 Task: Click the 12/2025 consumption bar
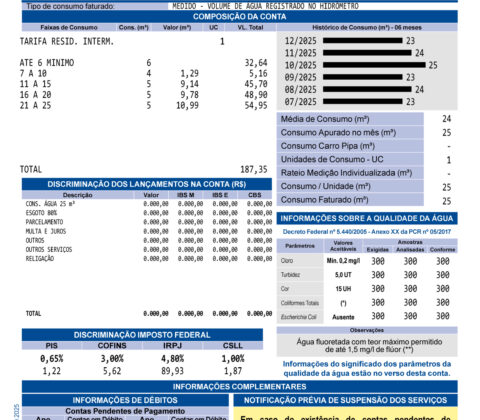pyautogui.click(x=363, y=41)
